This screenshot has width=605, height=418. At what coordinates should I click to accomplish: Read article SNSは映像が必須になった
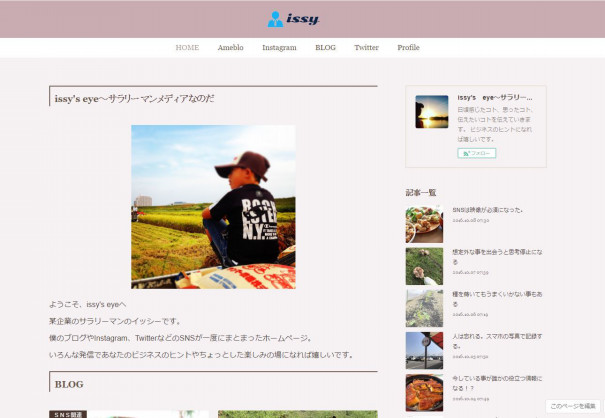pyautogui.click(x=488, y=210)
